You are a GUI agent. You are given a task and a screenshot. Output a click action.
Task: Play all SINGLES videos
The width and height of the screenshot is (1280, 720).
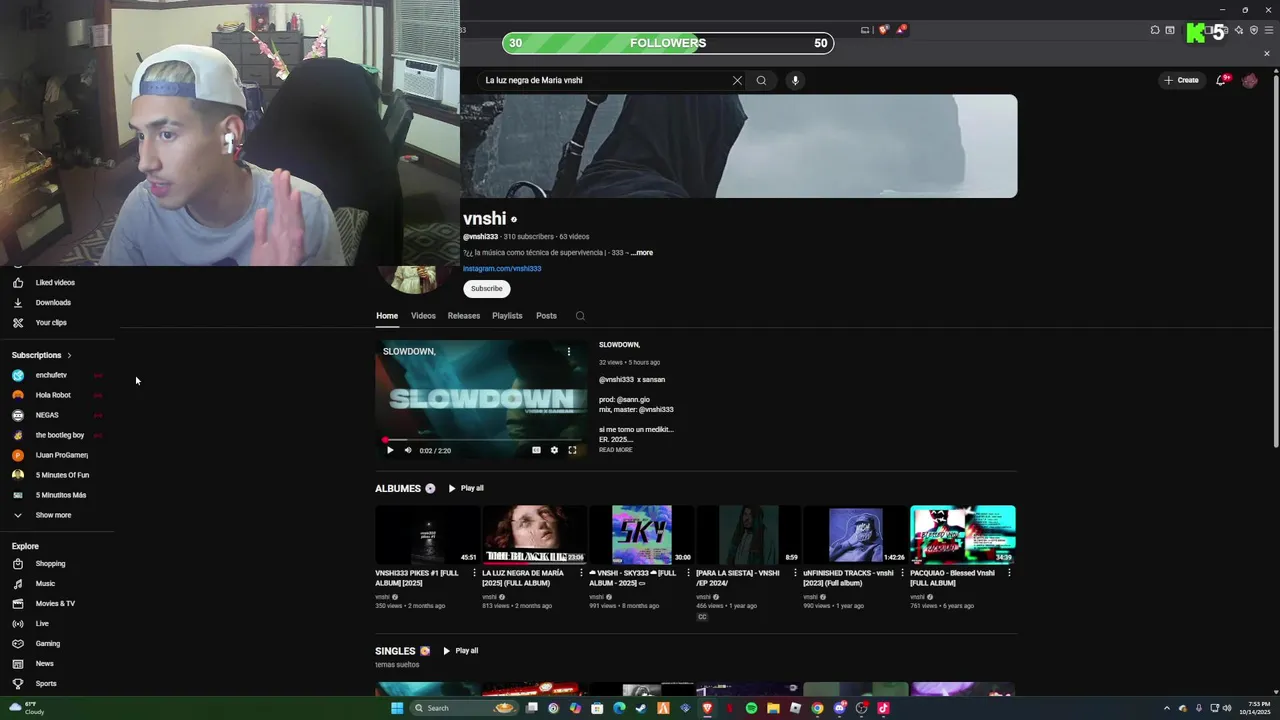(461, 651)
